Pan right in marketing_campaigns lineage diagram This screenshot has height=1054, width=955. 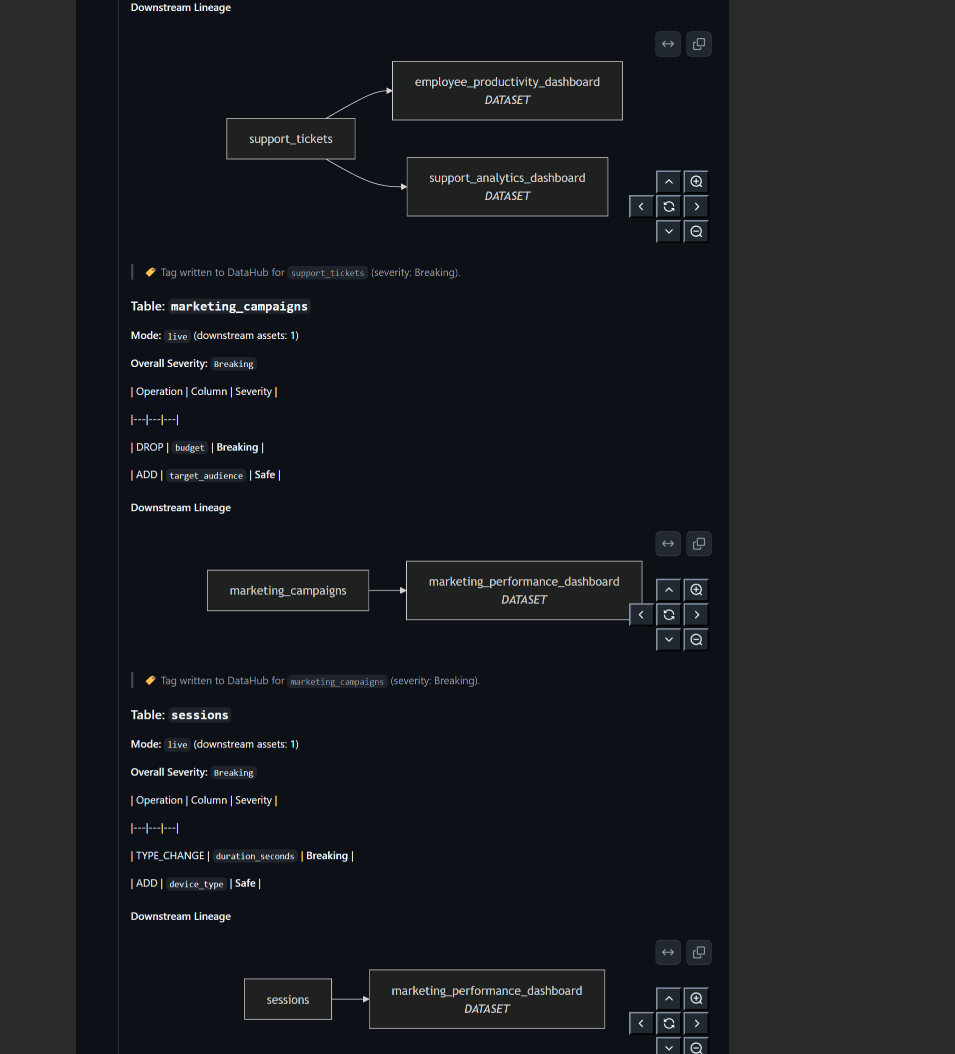tap(696, 614)
